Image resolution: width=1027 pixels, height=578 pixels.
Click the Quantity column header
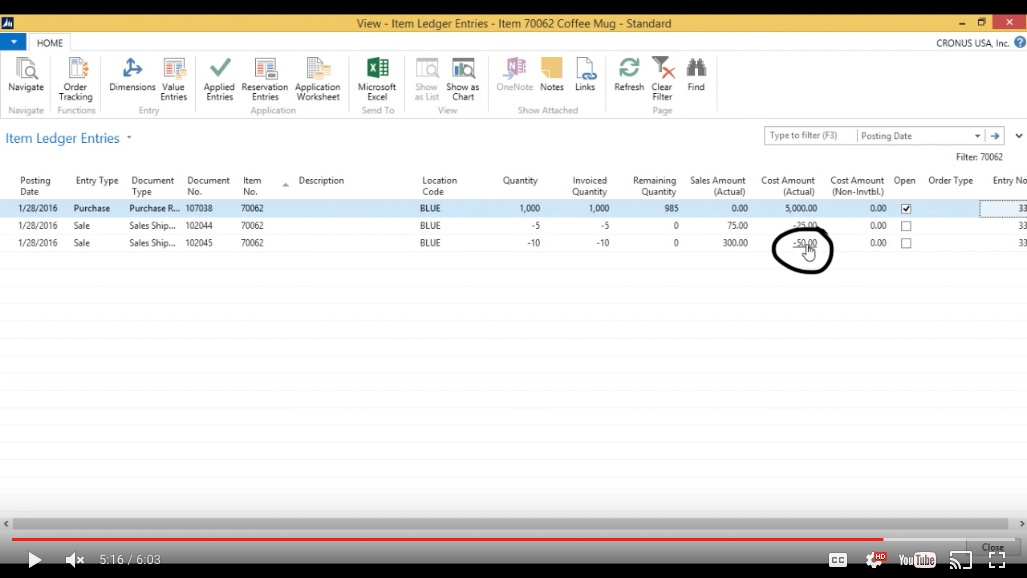click(520, 181)
